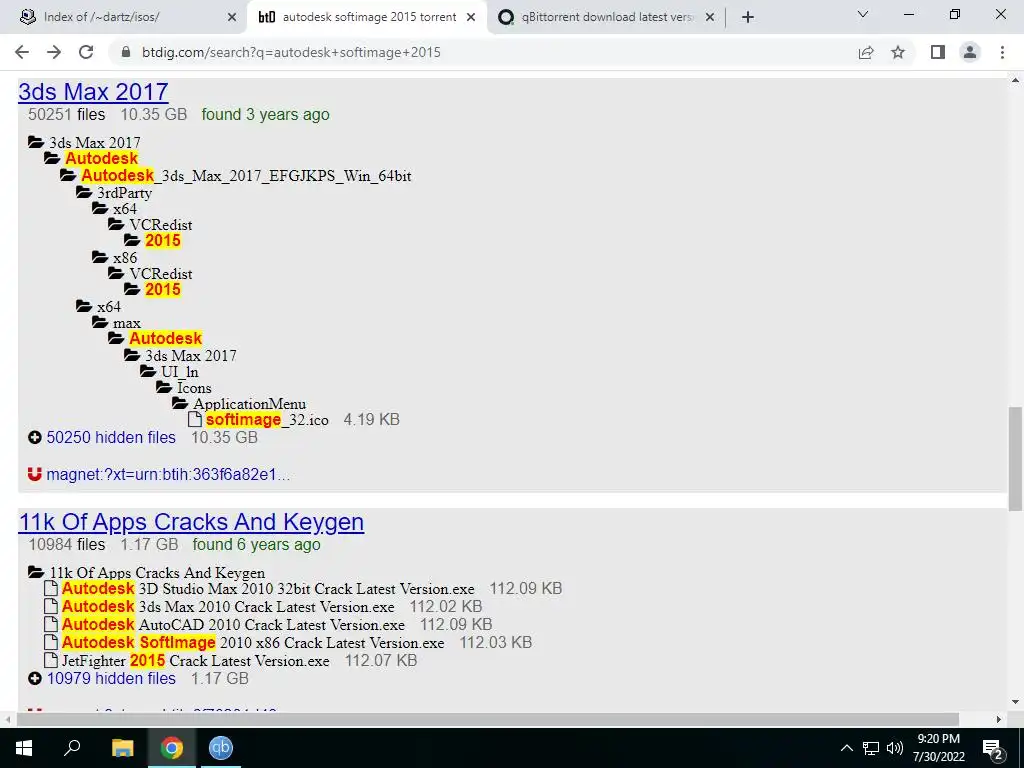Open the browser side panel
Viewport: 1024px width, 768px height.
click(x=938, y=52)
